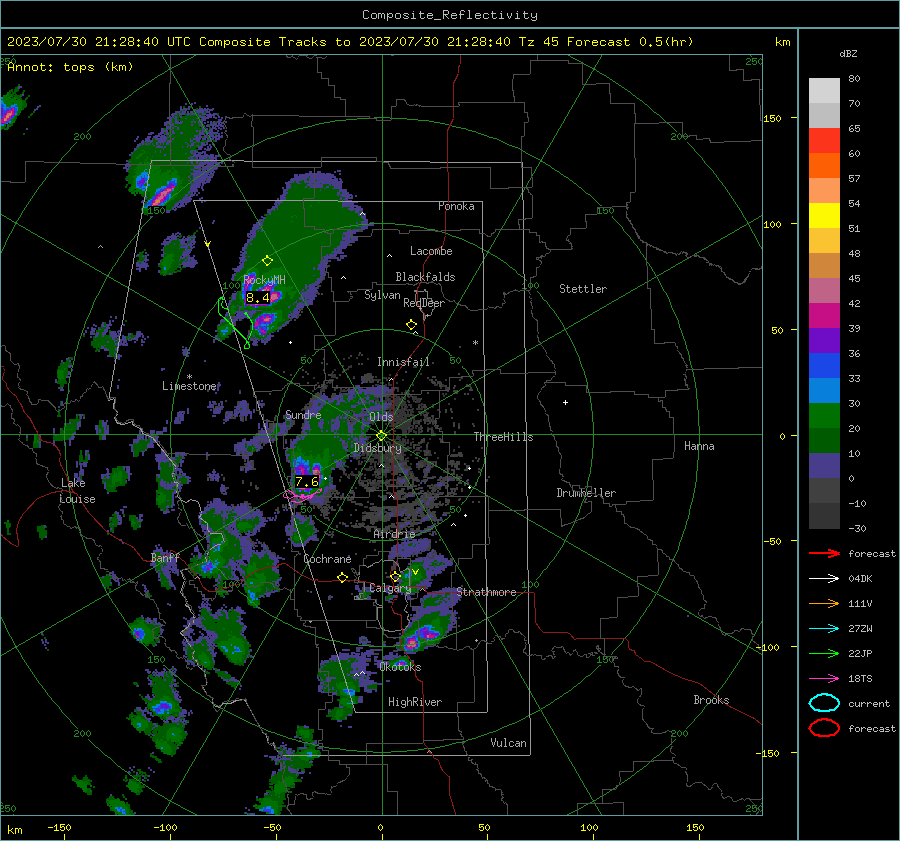Viewport: 900px width, 841px height.
Task: Click the Lacombe city label
Action: tap(431, 251)
